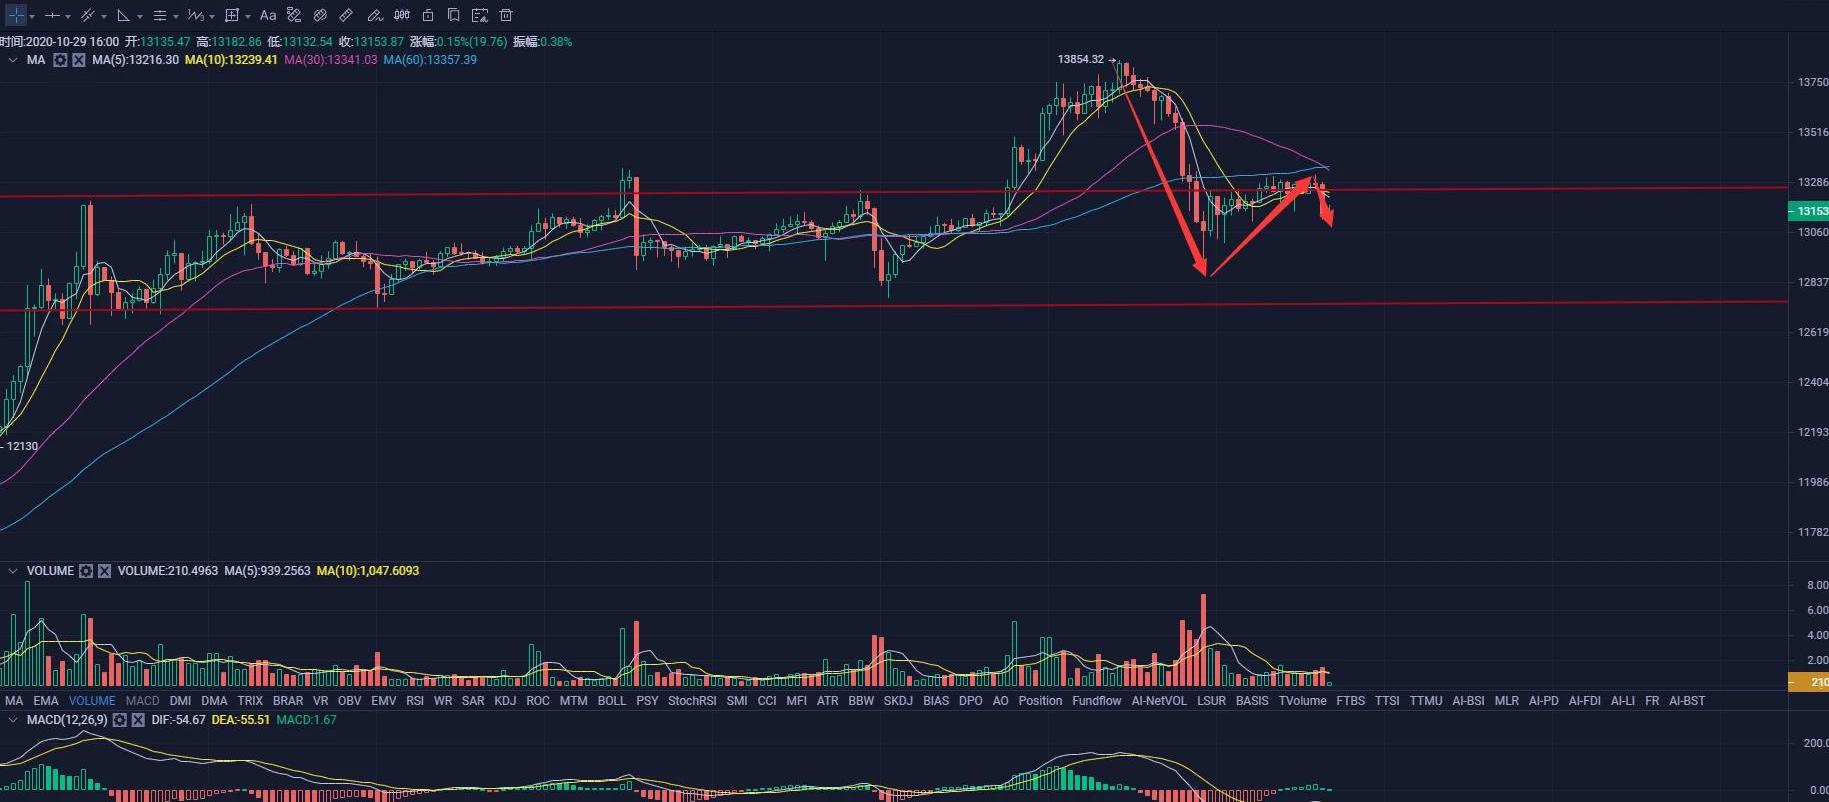Select the horizontal line drawing tool

coord(52,15)
